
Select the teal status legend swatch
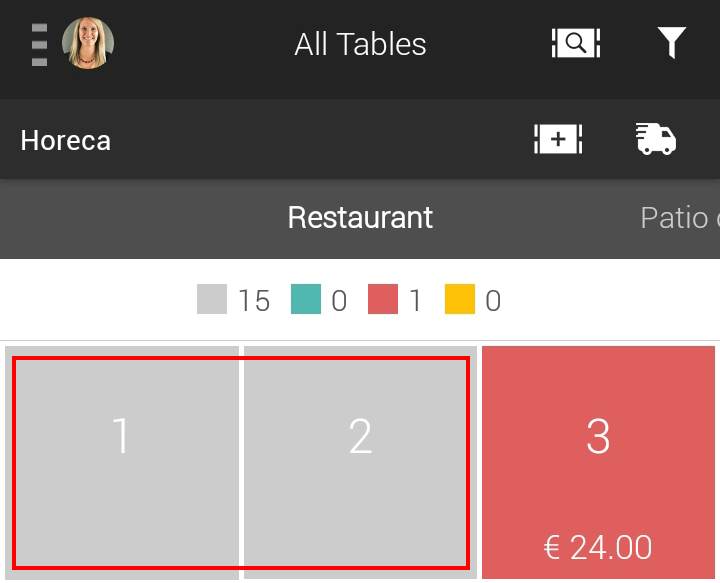[x=306, y=299]
